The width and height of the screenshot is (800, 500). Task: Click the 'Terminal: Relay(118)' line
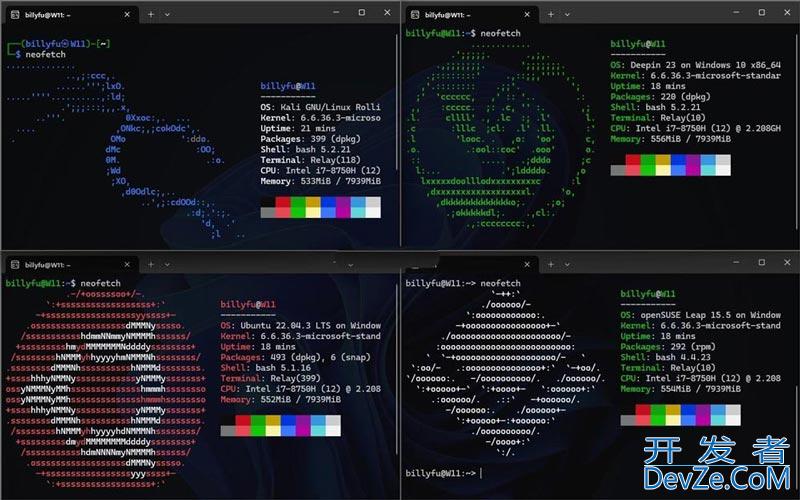pyautogui.click(x=311, y=160)
